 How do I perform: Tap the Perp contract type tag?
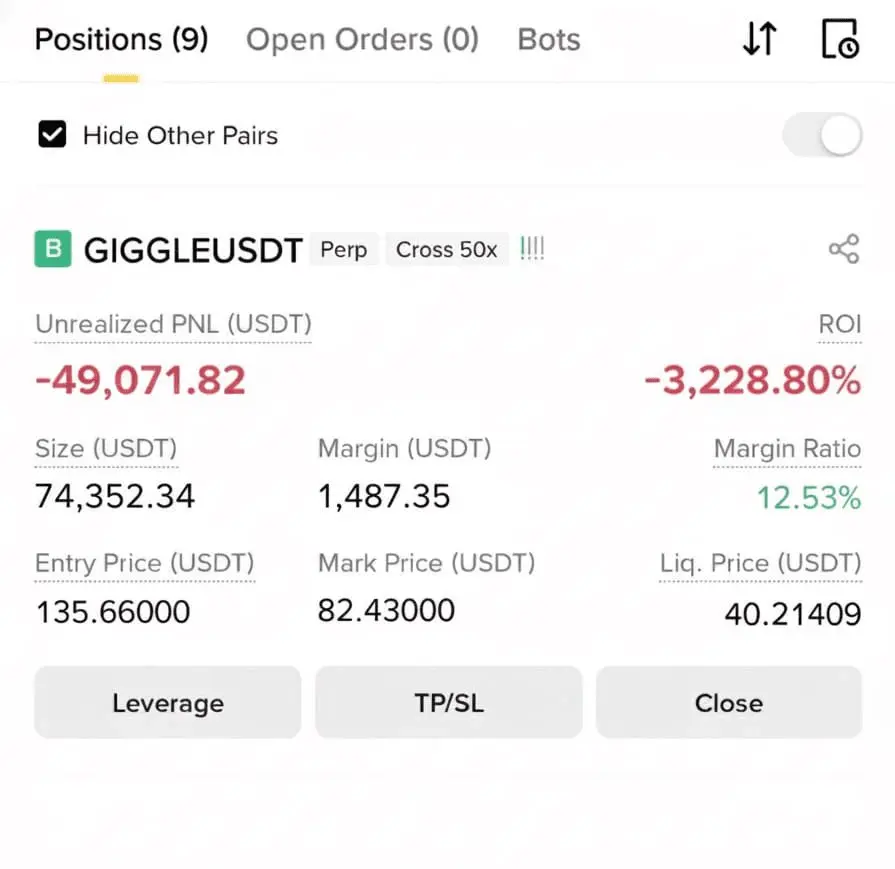(x=344, y=250)
